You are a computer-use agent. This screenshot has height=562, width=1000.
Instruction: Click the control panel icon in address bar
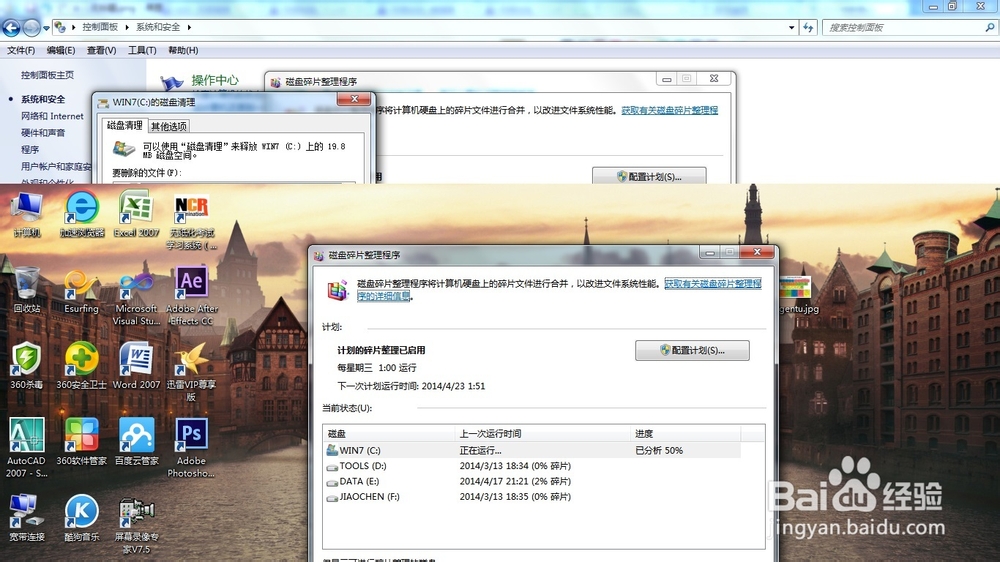(x=60, y=27)
